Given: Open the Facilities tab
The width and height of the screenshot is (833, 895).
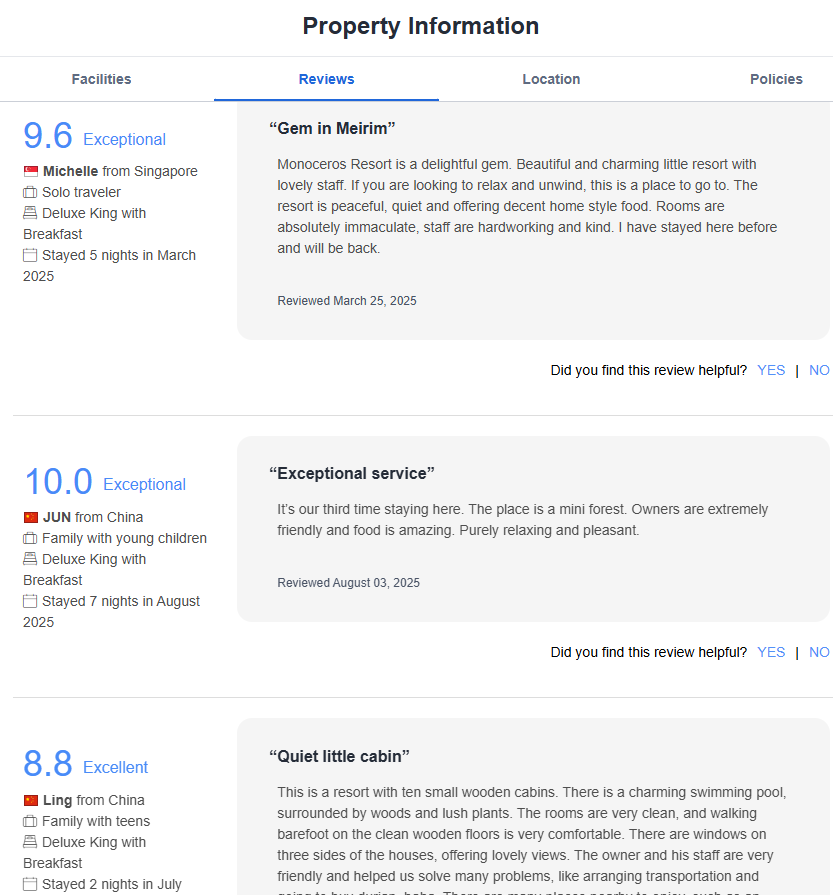Looking at the screenshot, I should pyautogui.click(x=101, y=79).
